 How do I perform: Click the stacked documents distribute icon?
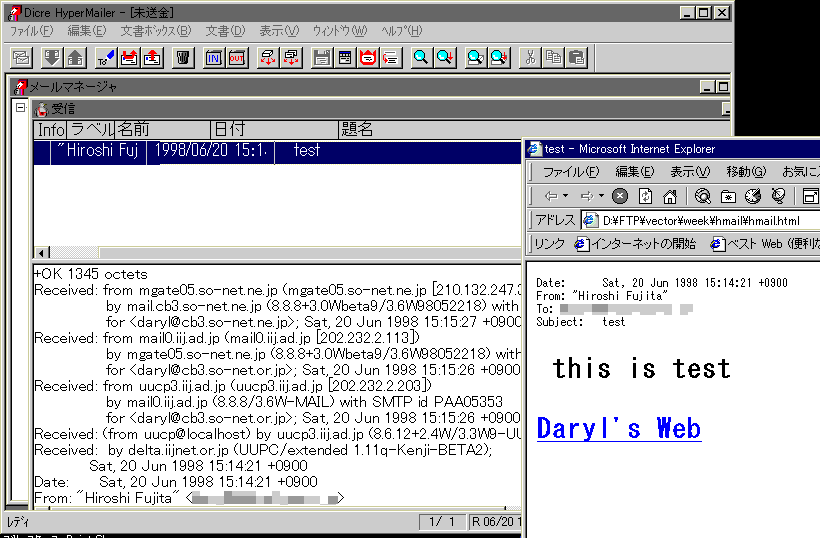pos(291,58)
